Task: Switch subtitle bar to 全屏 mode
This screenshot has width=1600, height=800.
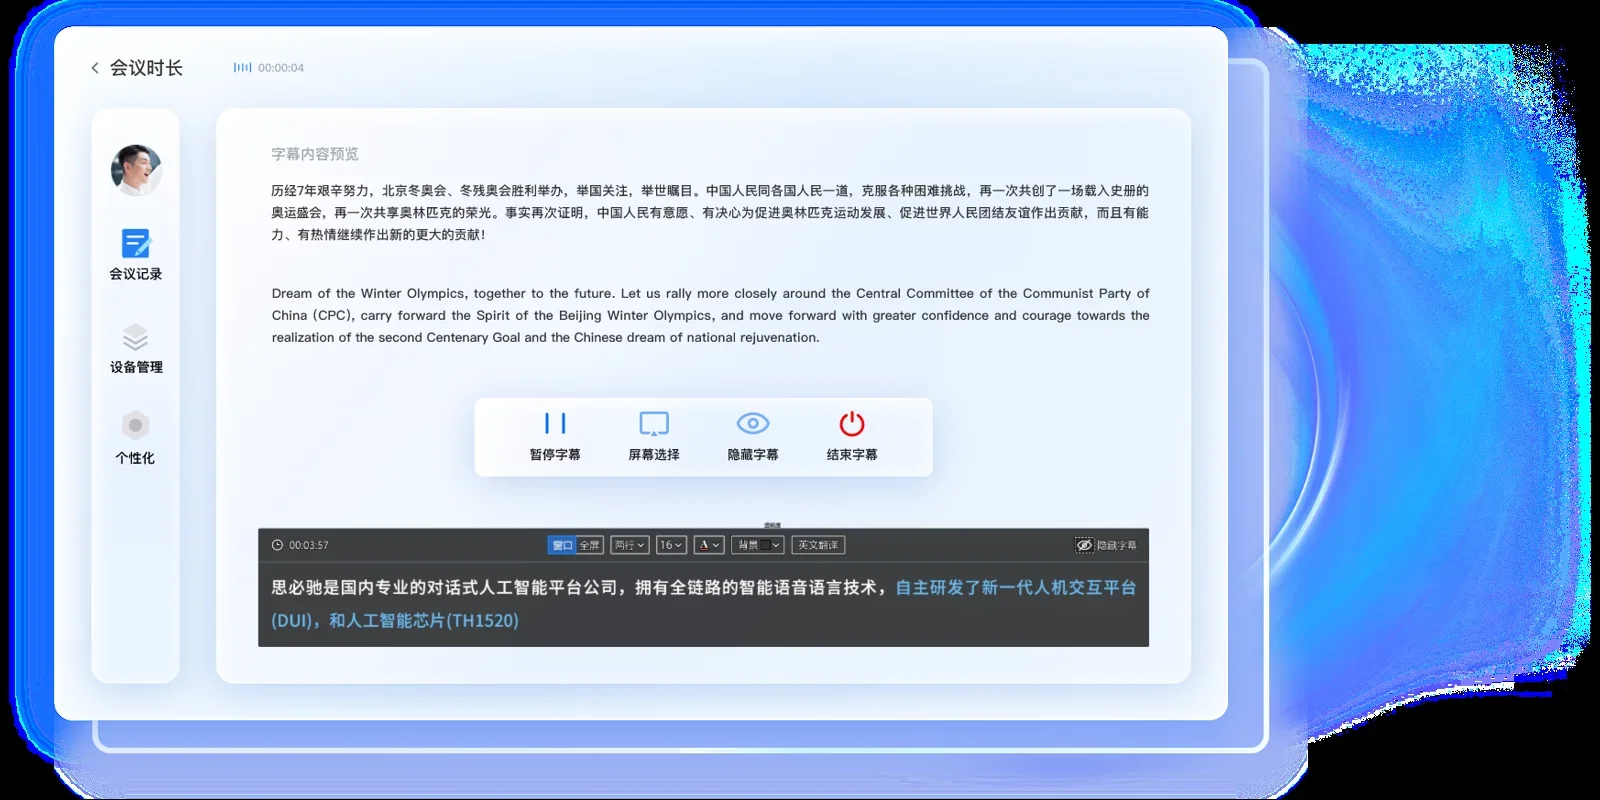Action: tap(590, 545)
